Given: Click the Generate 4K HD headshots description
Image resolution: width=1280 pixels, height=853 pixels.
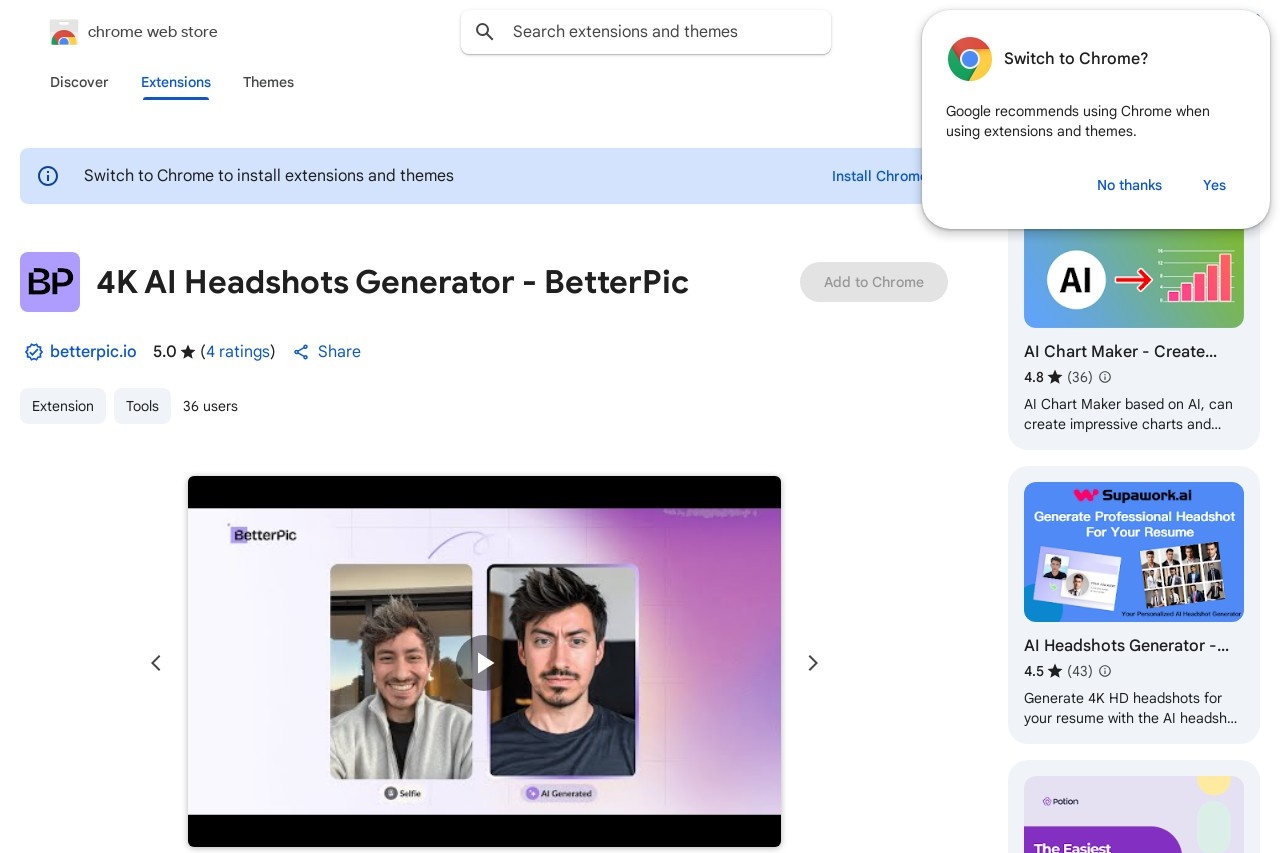Looking at the screenshot, I should coord(1130,708).
